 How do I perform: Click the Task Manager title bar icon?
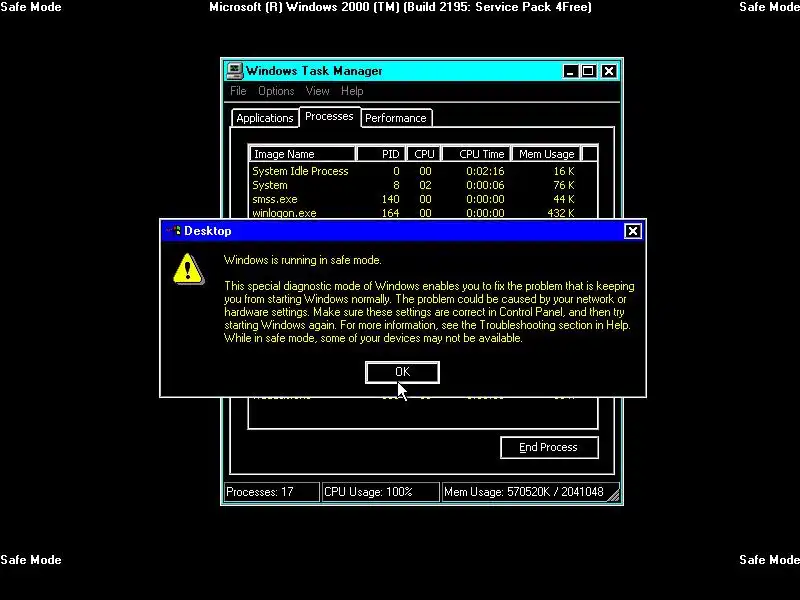(x=234, y=71)
